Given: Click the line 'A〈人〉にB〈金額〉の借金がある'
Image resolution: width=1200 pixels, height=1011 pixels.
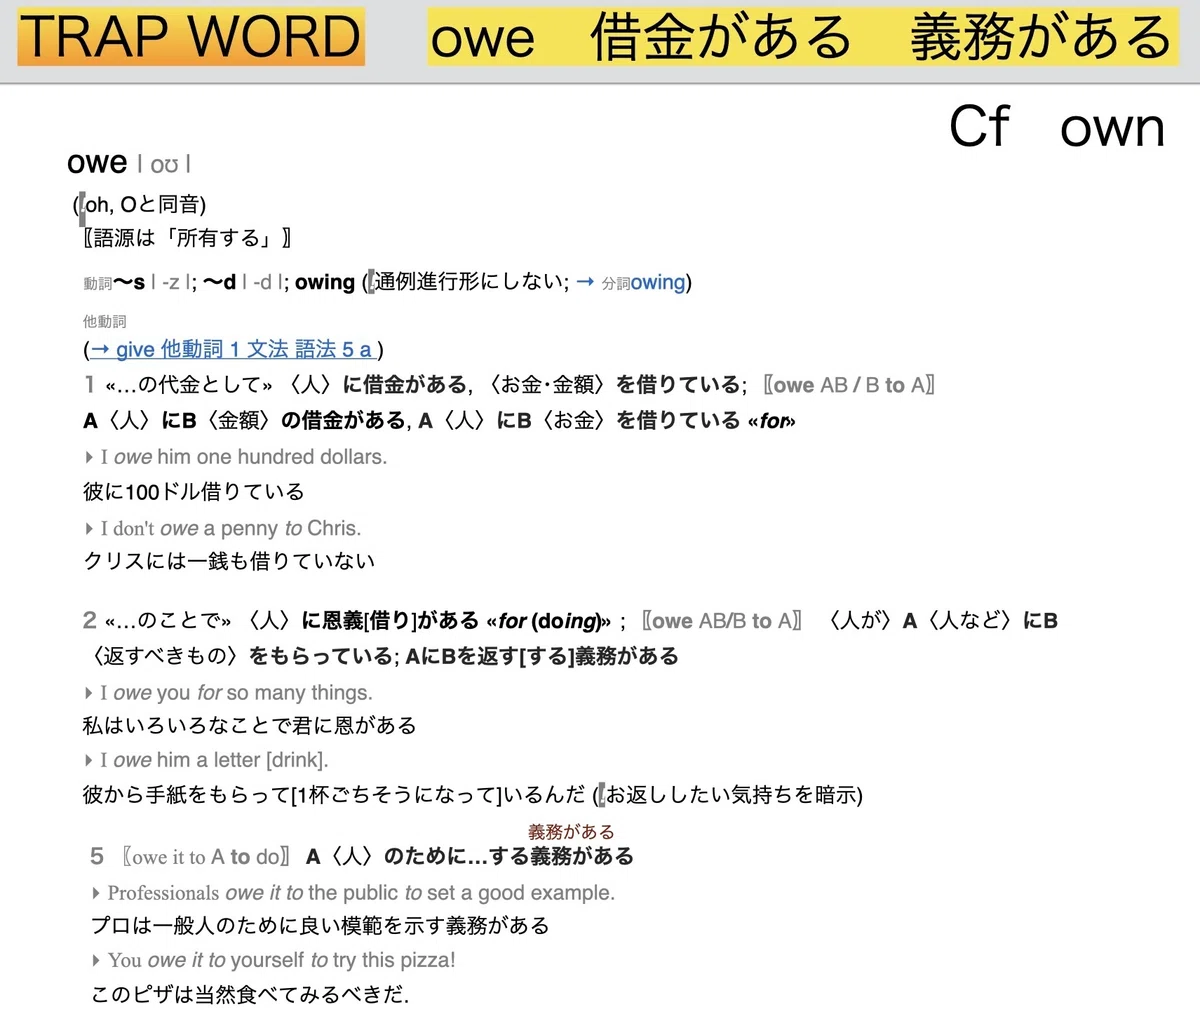Looking at the screenshot, I should tap(245, 420).
